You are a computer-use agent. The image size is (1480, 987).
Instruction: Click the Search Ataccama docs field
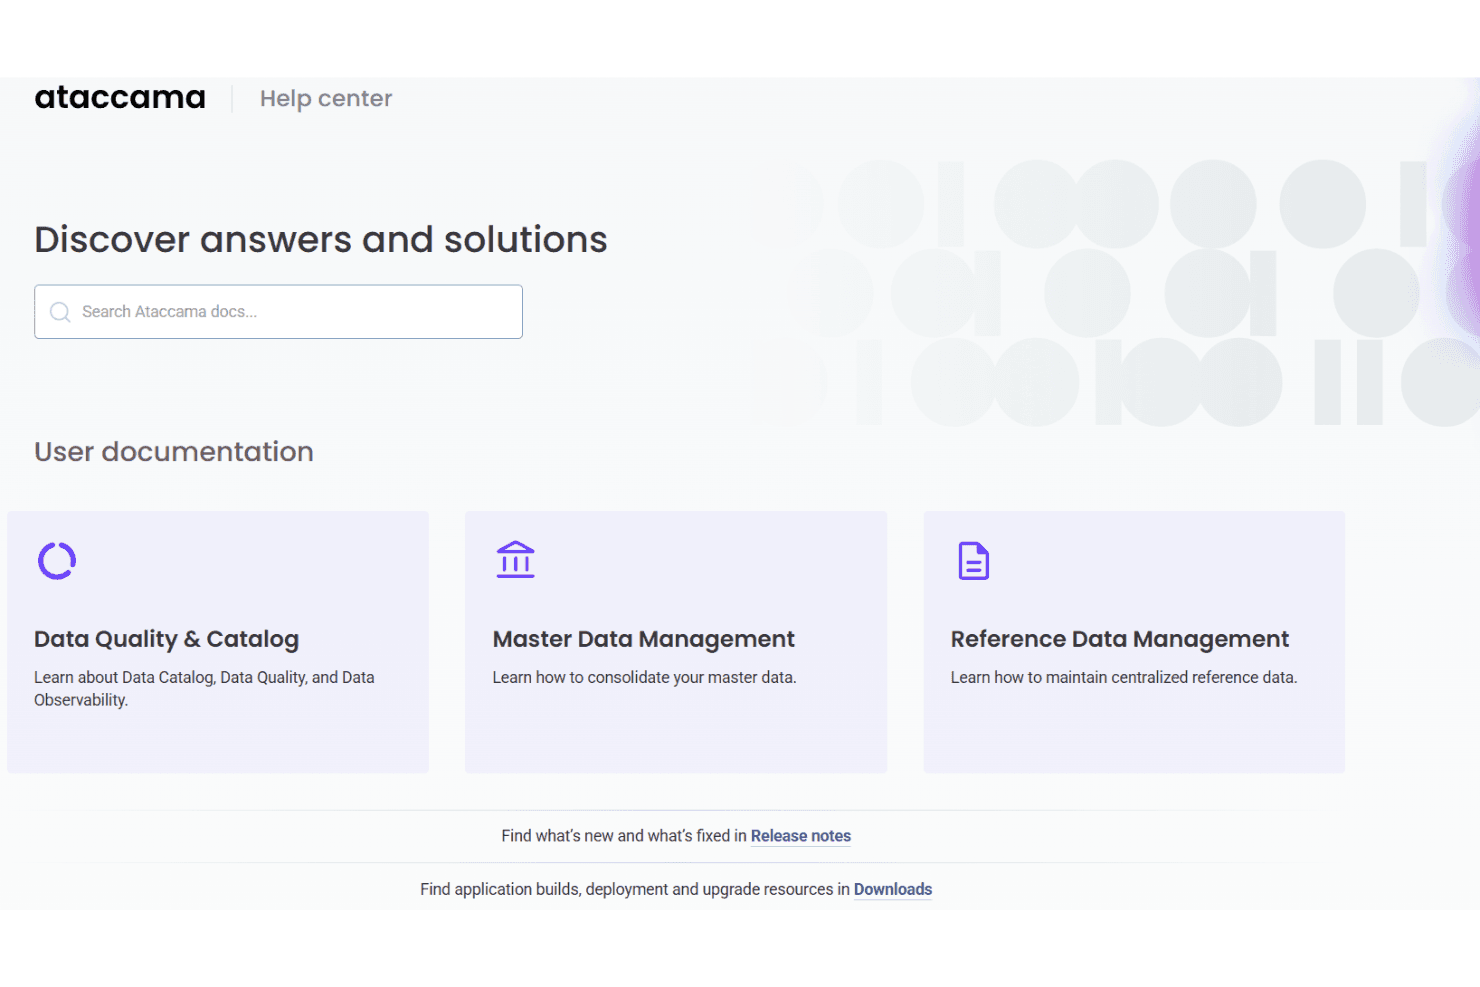[x=278, y=312]
